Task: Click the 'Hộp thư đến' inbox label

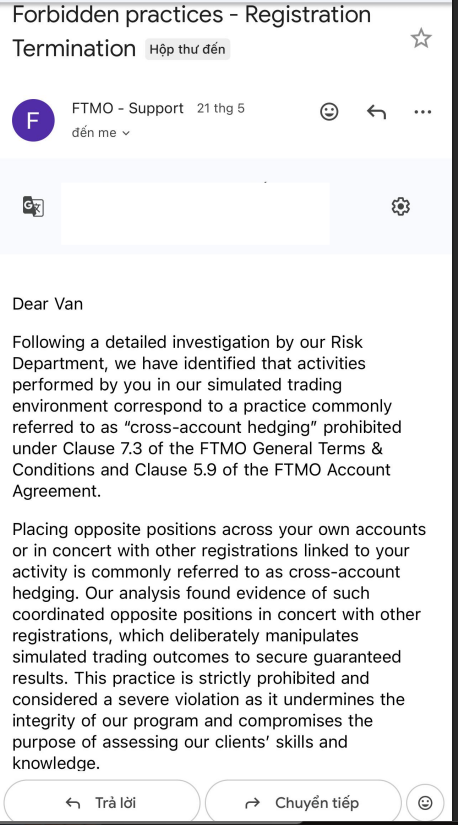Action: pyautogui.click(x=187, y=49)
